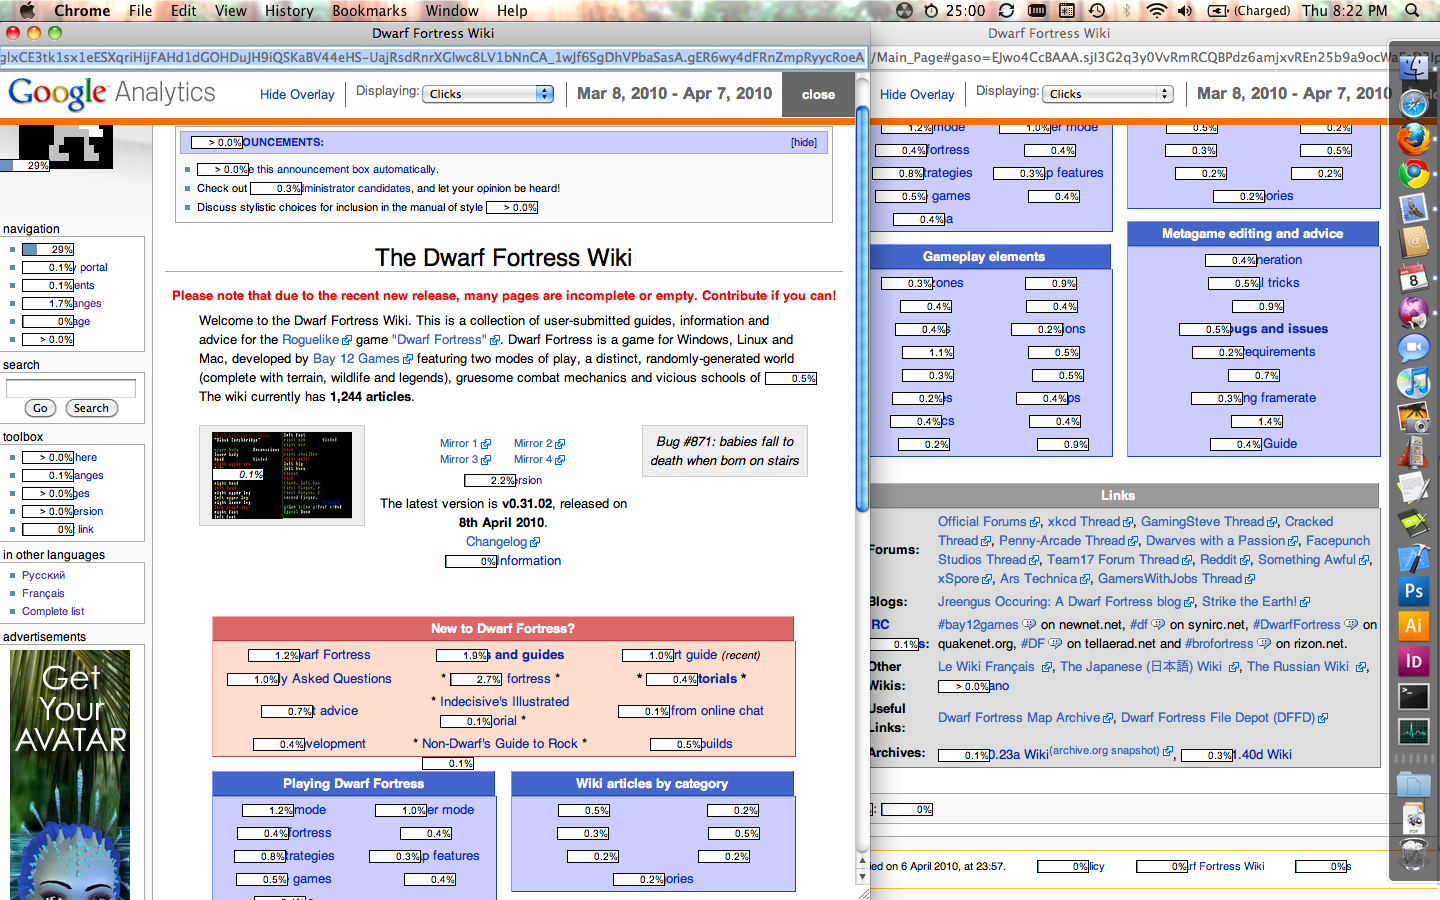Click the front window address bar
The image size is (1440, 900).
(x=433, y=57)
